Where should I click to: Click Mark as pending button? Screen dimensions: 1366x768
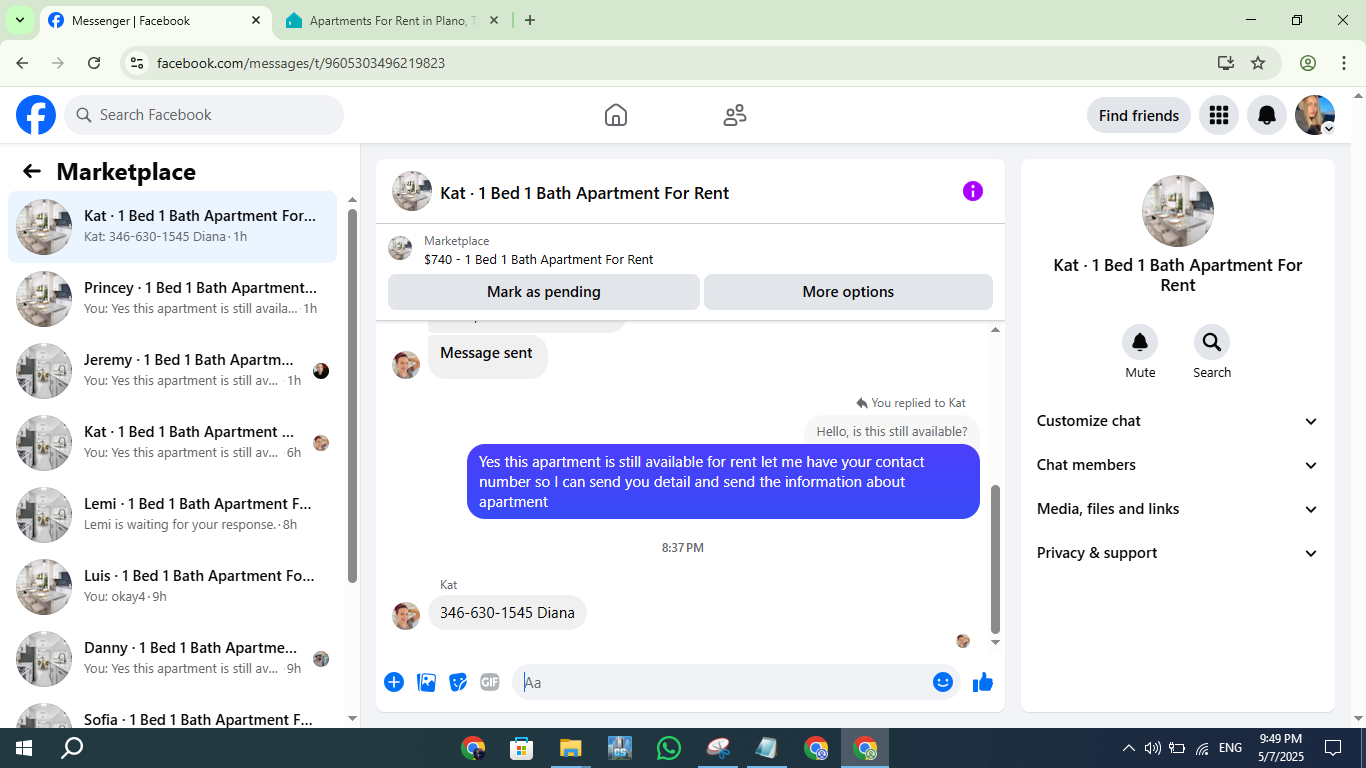(x=544, y=292)
